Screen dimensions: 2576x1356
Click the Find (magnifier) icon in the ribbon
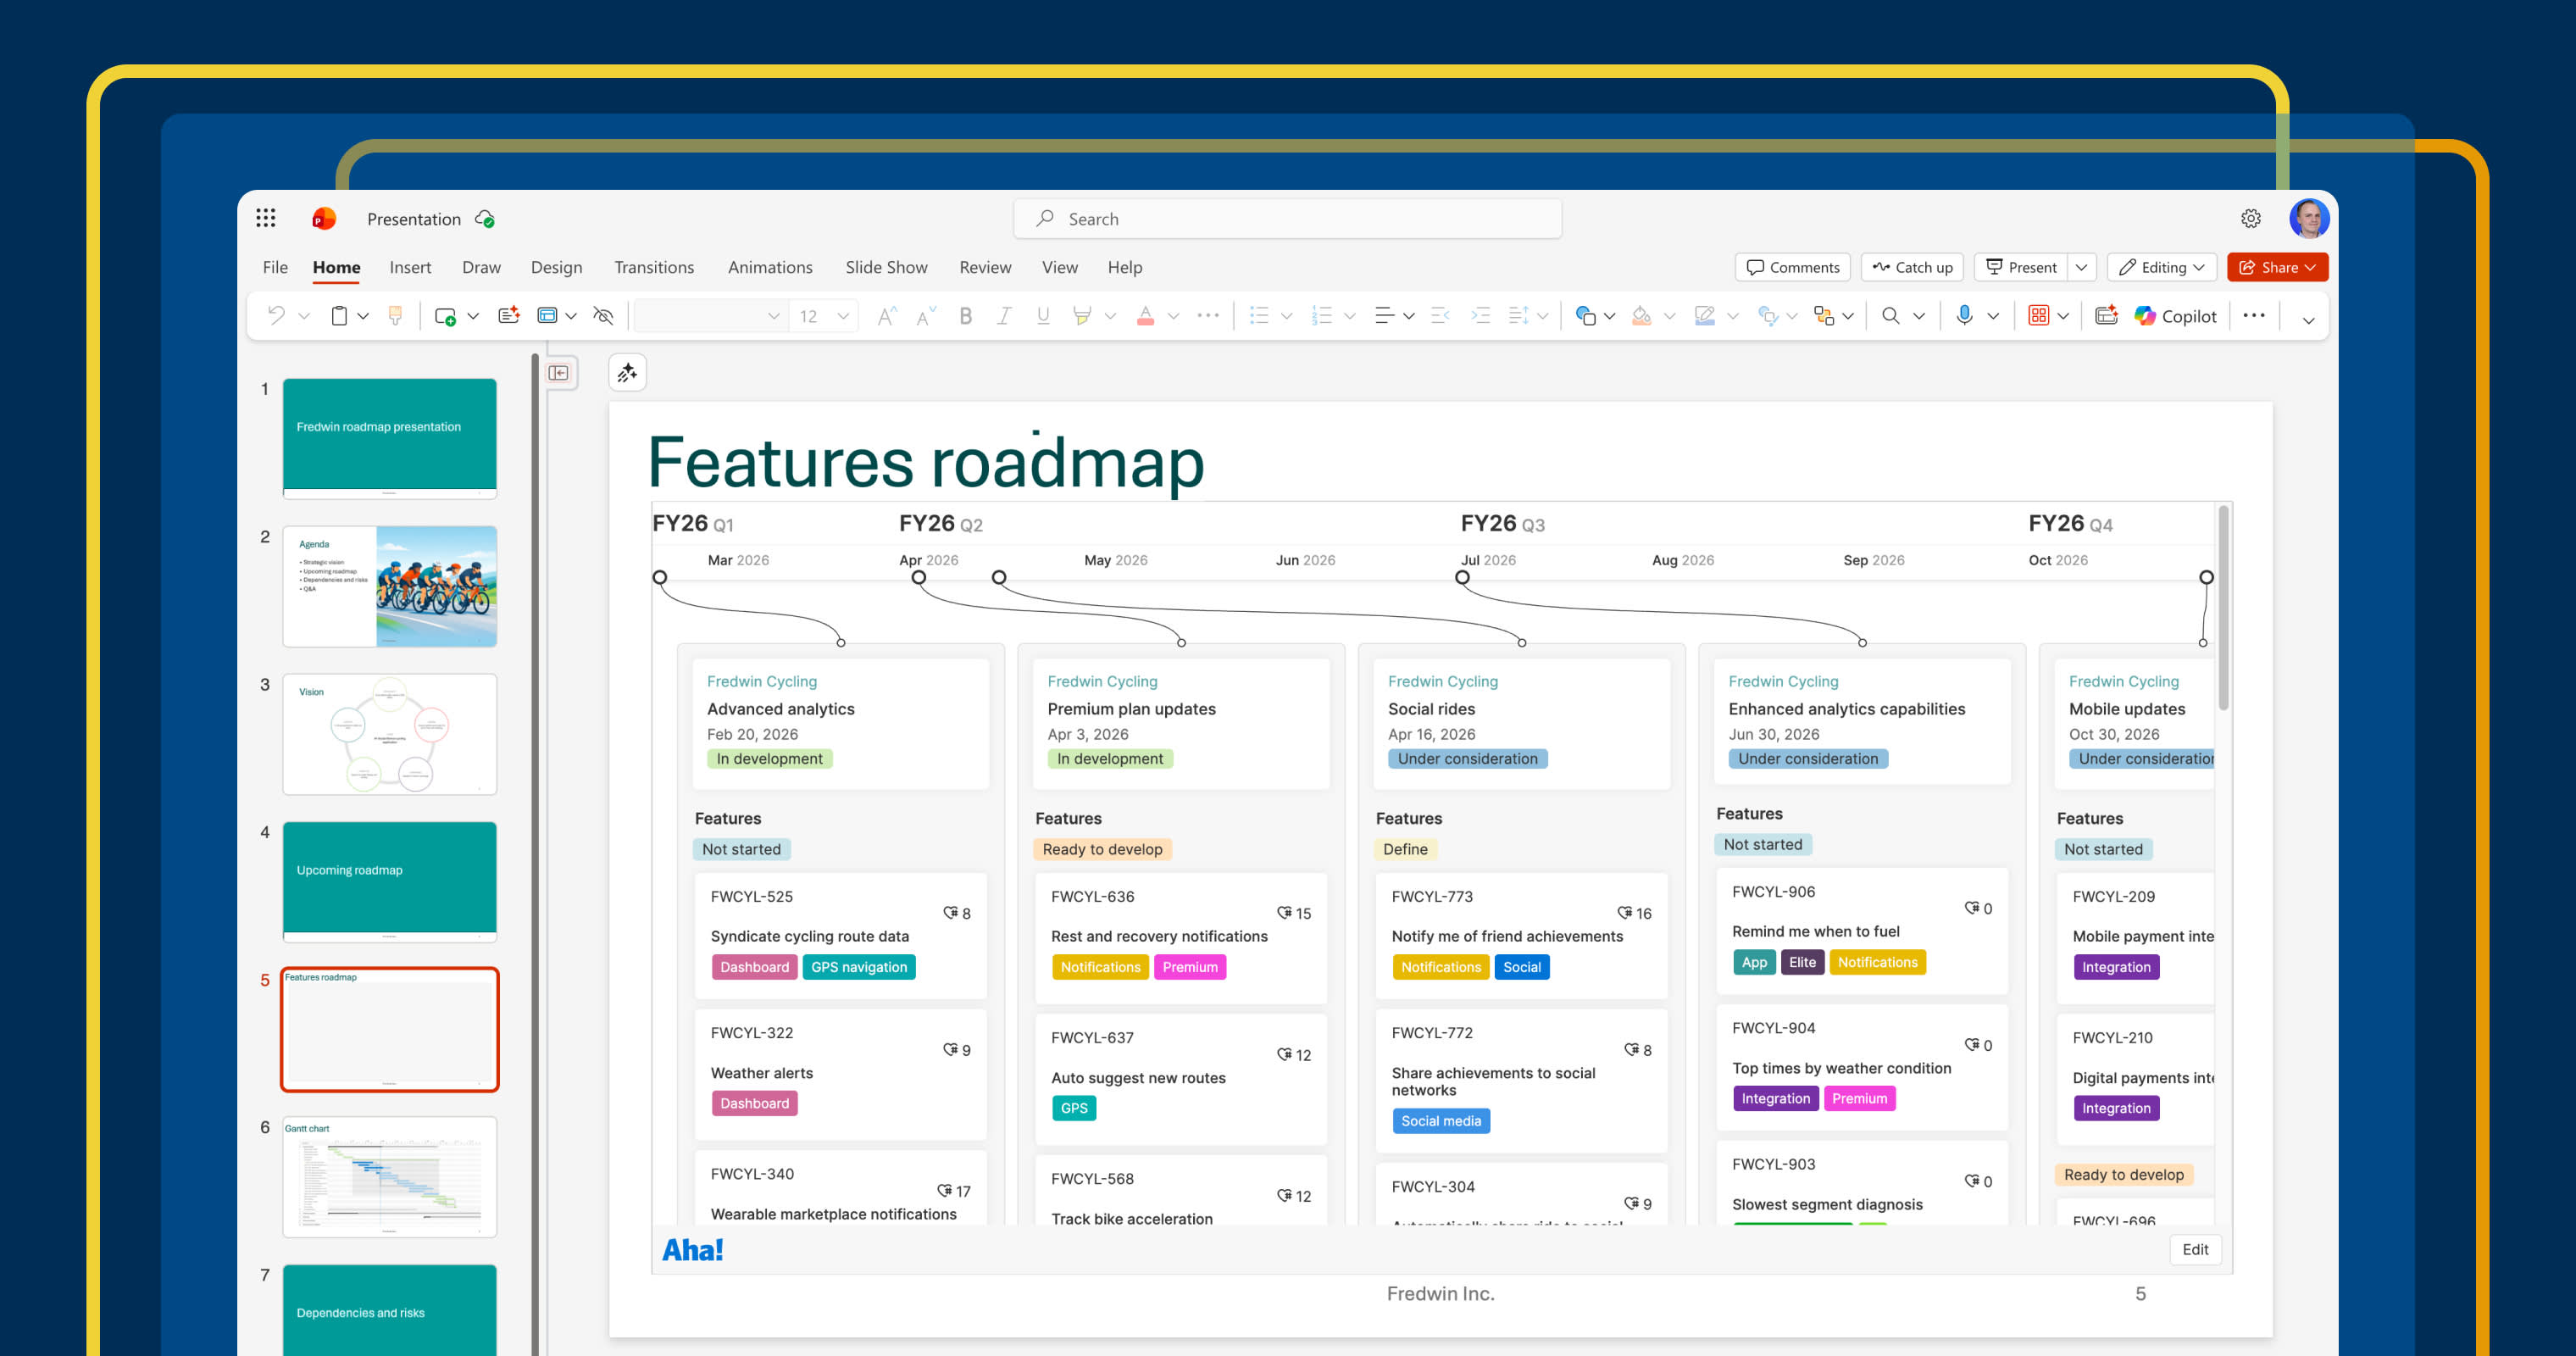tap(1891, 315)
